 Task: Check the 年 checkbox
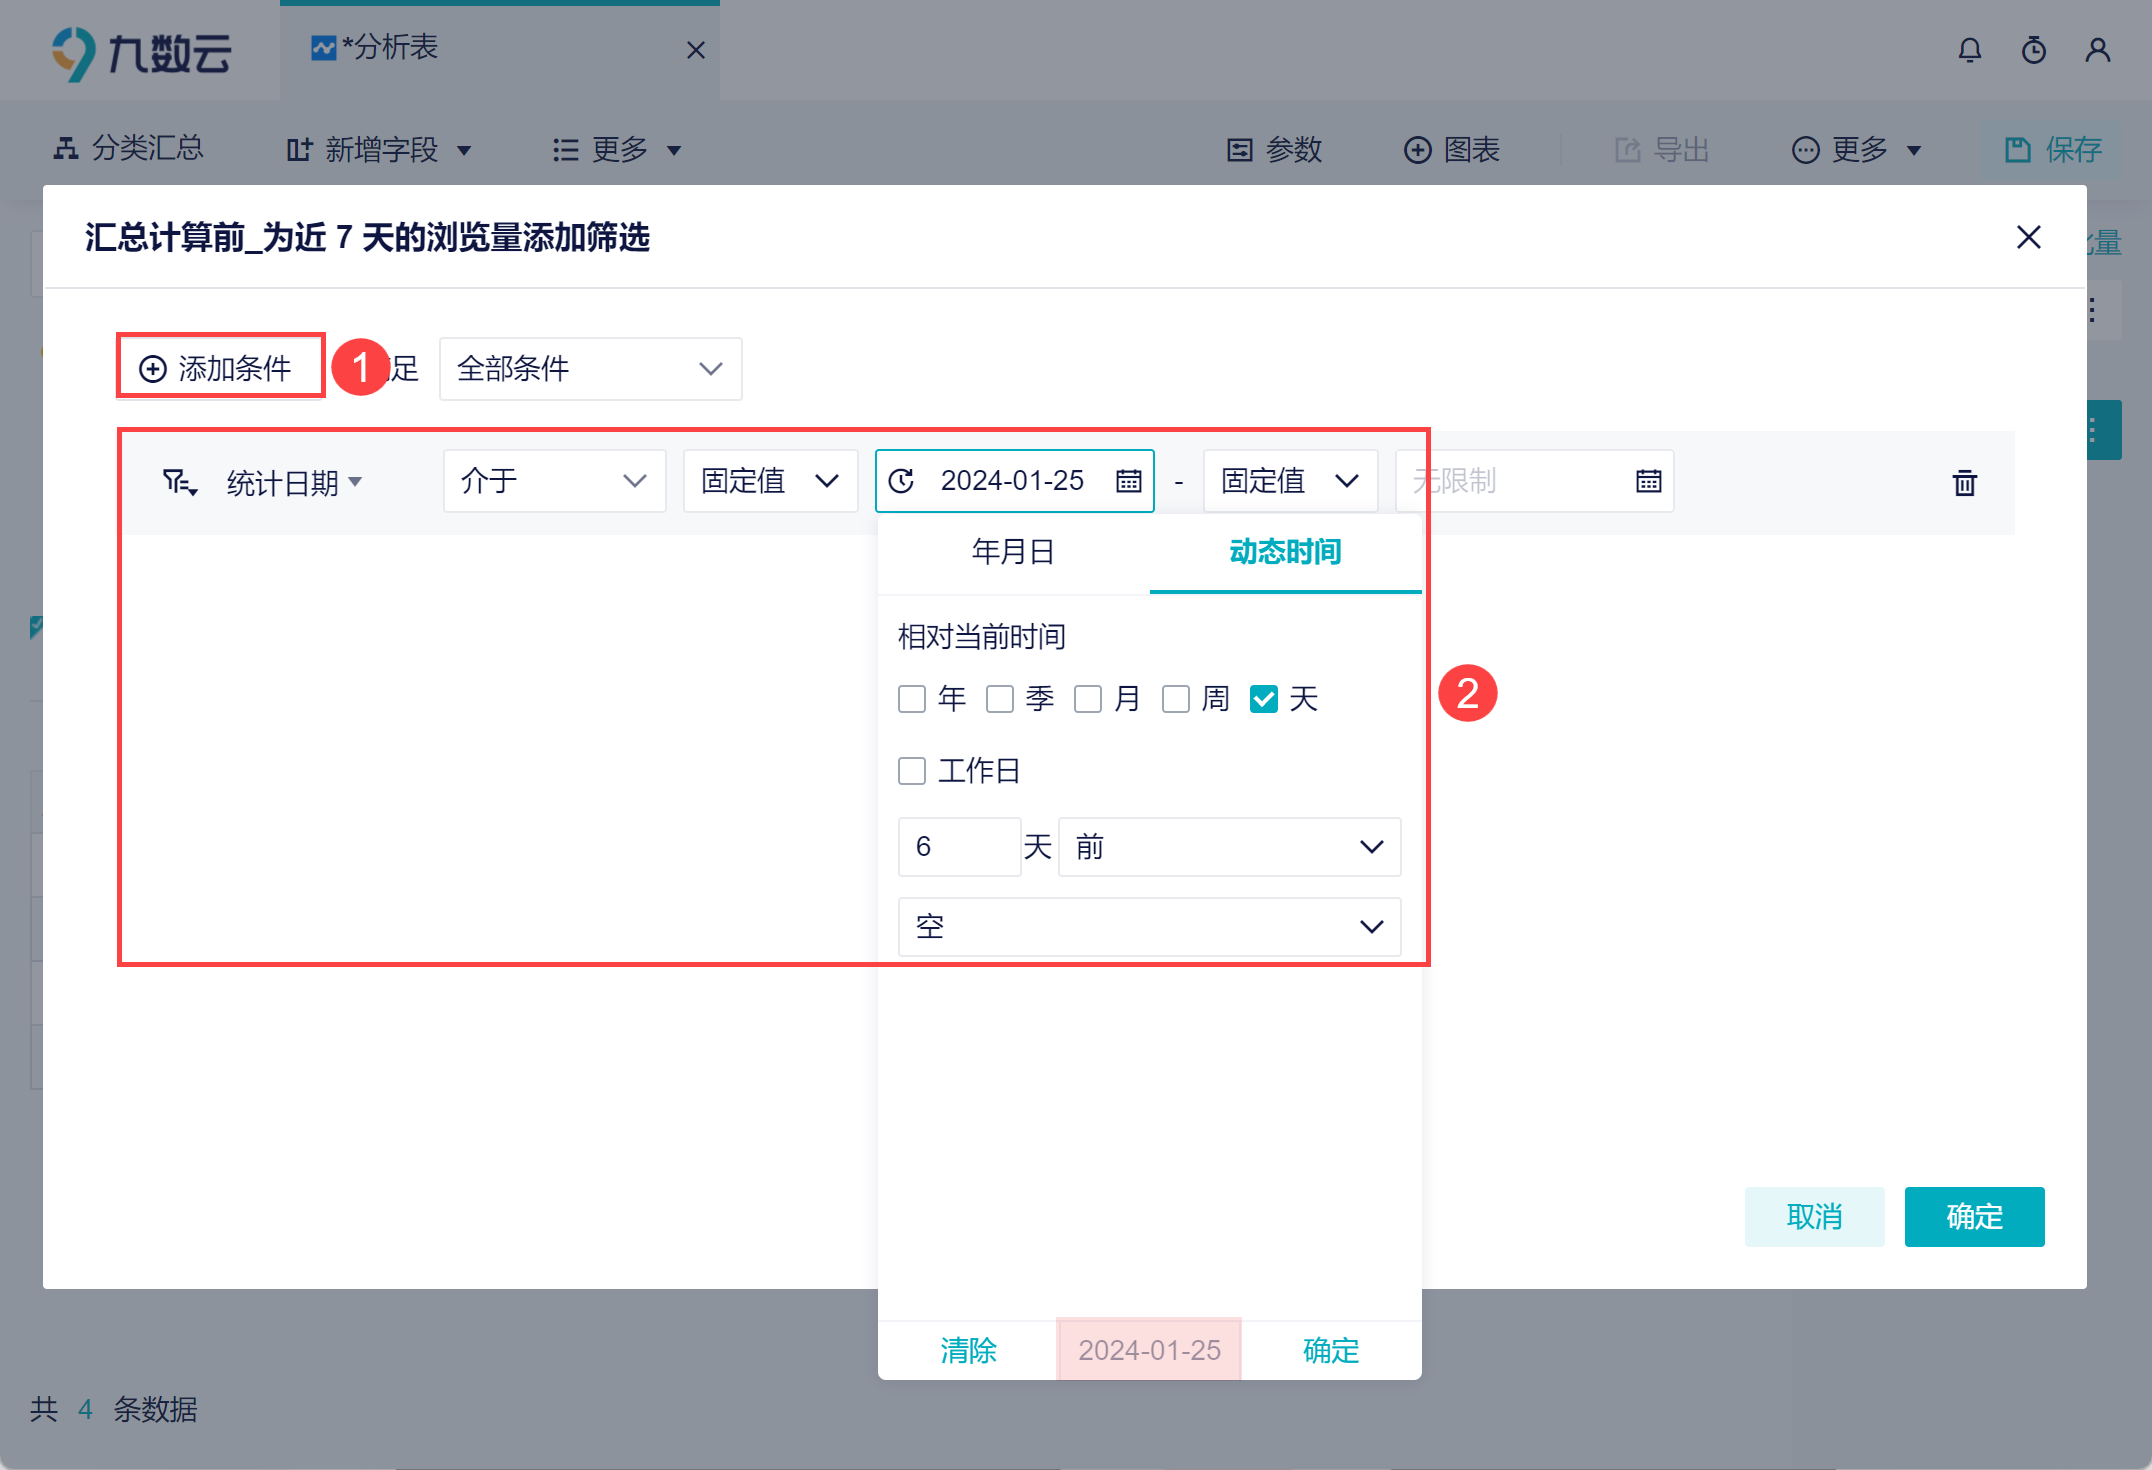pyautogui.click(x=912, y=699)
